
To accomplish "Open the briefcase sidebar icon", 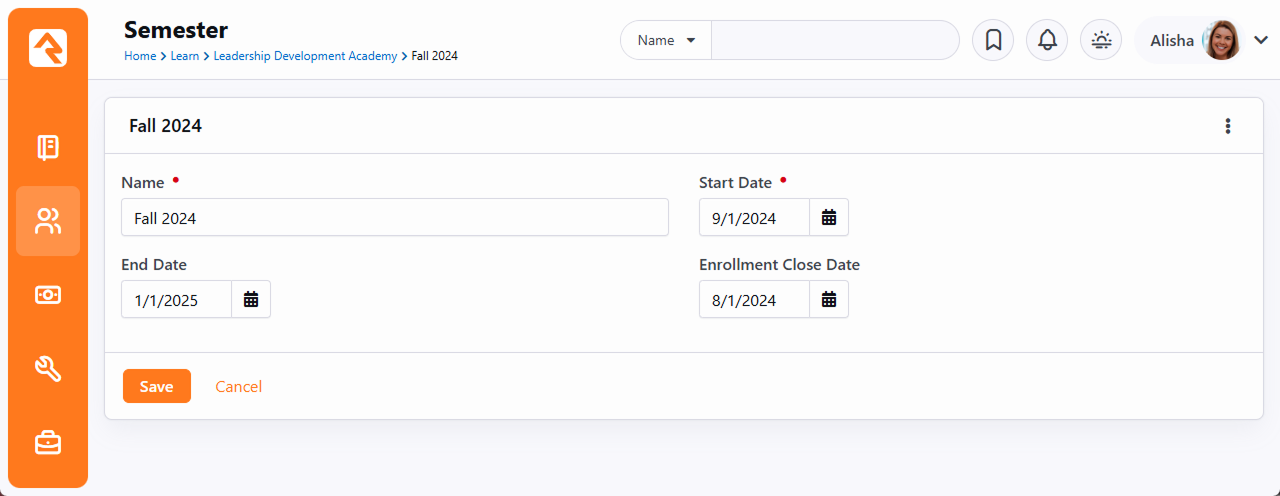I will (48, 442).
